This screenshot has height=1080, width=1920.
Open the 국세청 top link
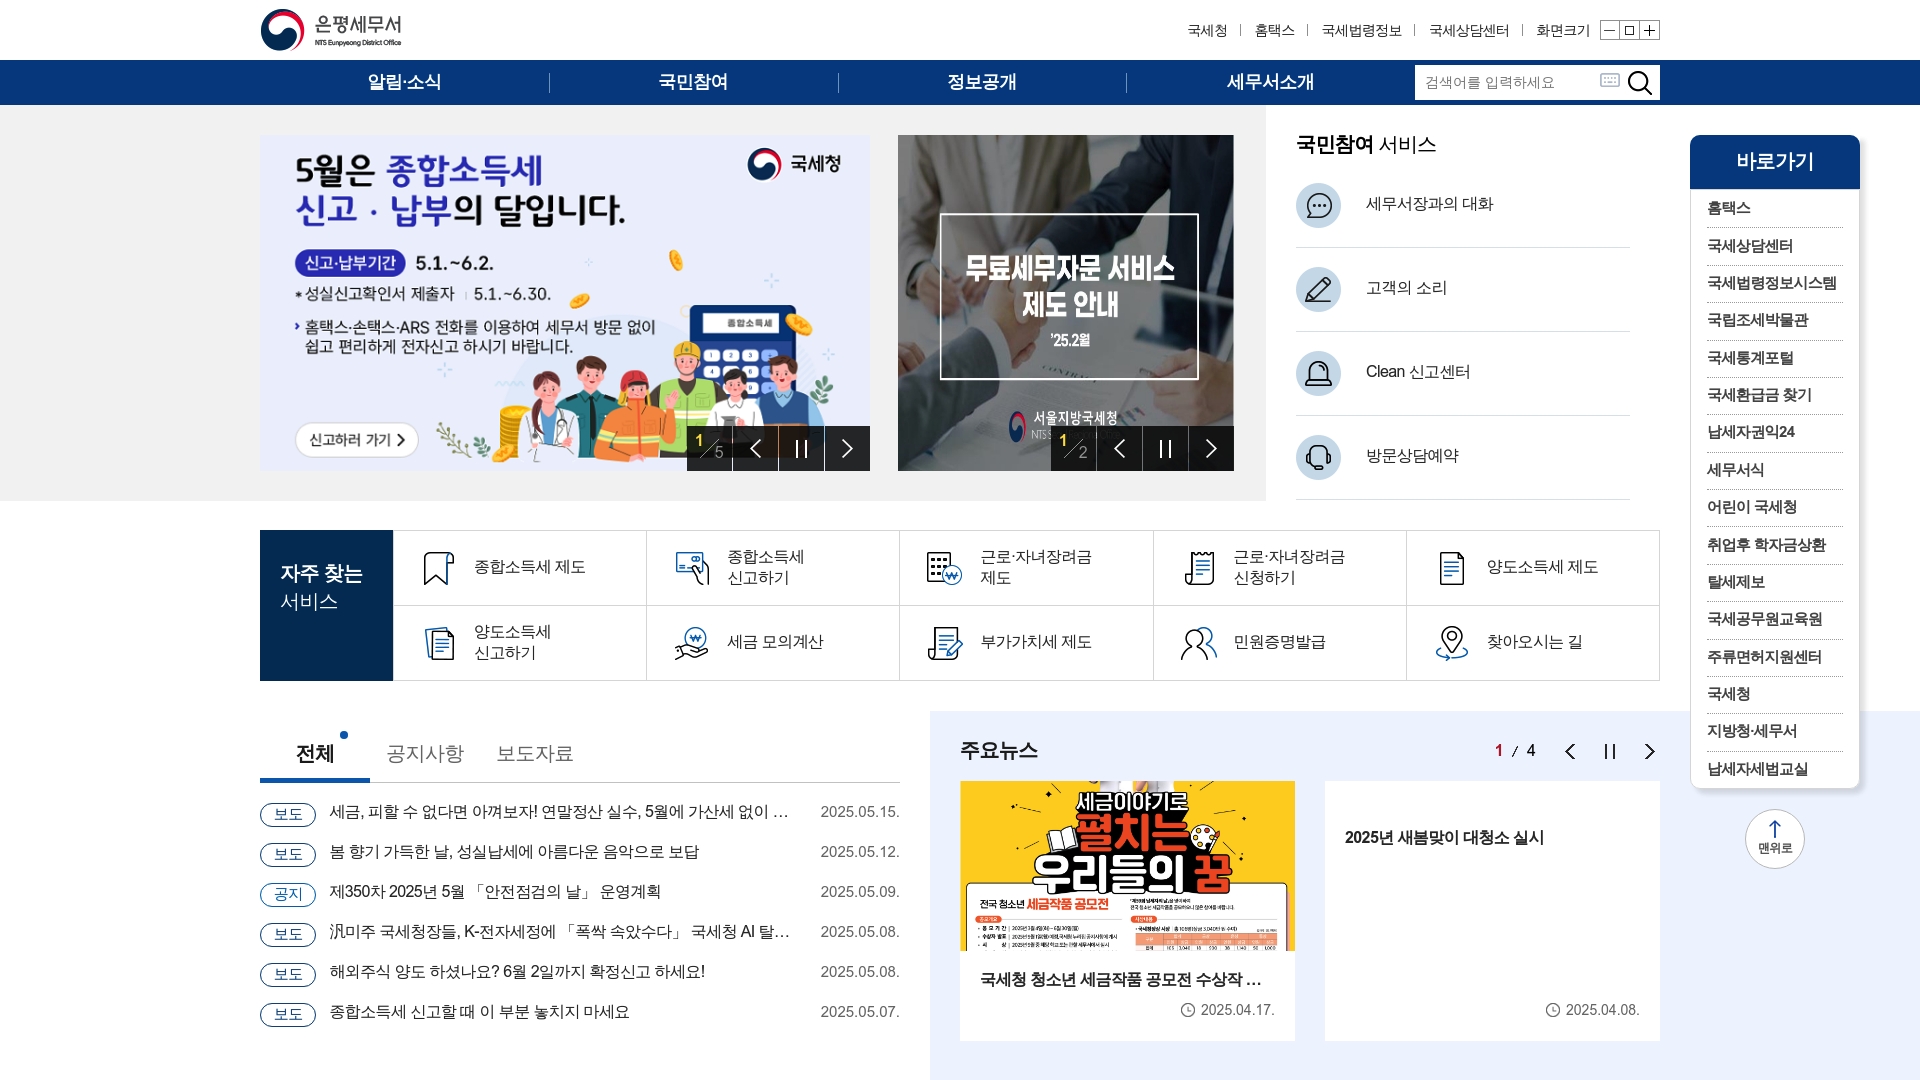tap(1207, 30)
